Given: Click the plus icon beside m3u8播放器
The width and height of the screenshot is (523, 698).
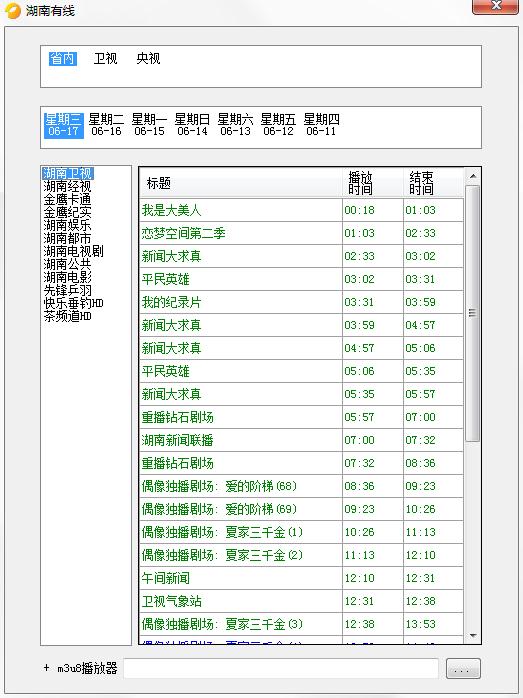Looking at the screenshot, I should 46,668.
